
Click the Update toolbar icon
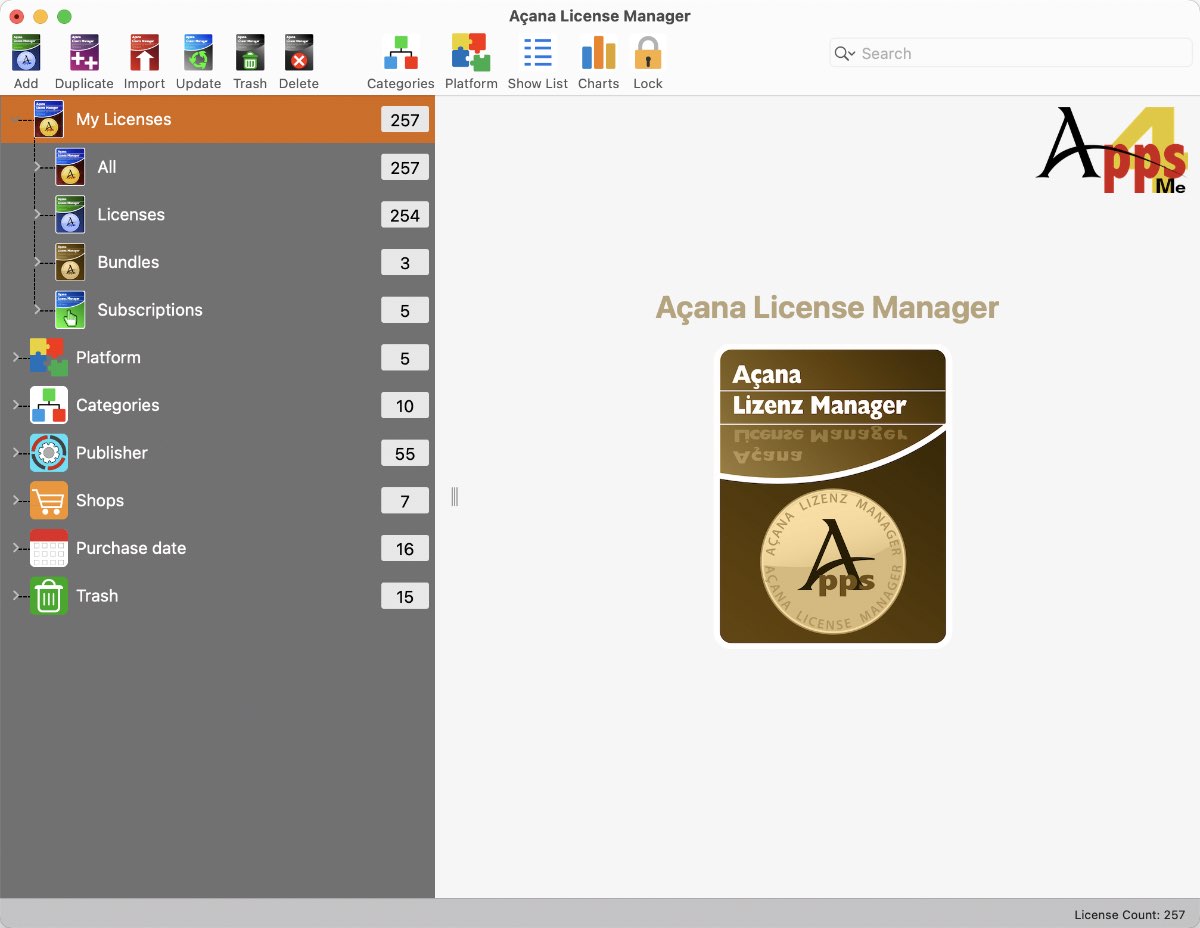(198, 52)
